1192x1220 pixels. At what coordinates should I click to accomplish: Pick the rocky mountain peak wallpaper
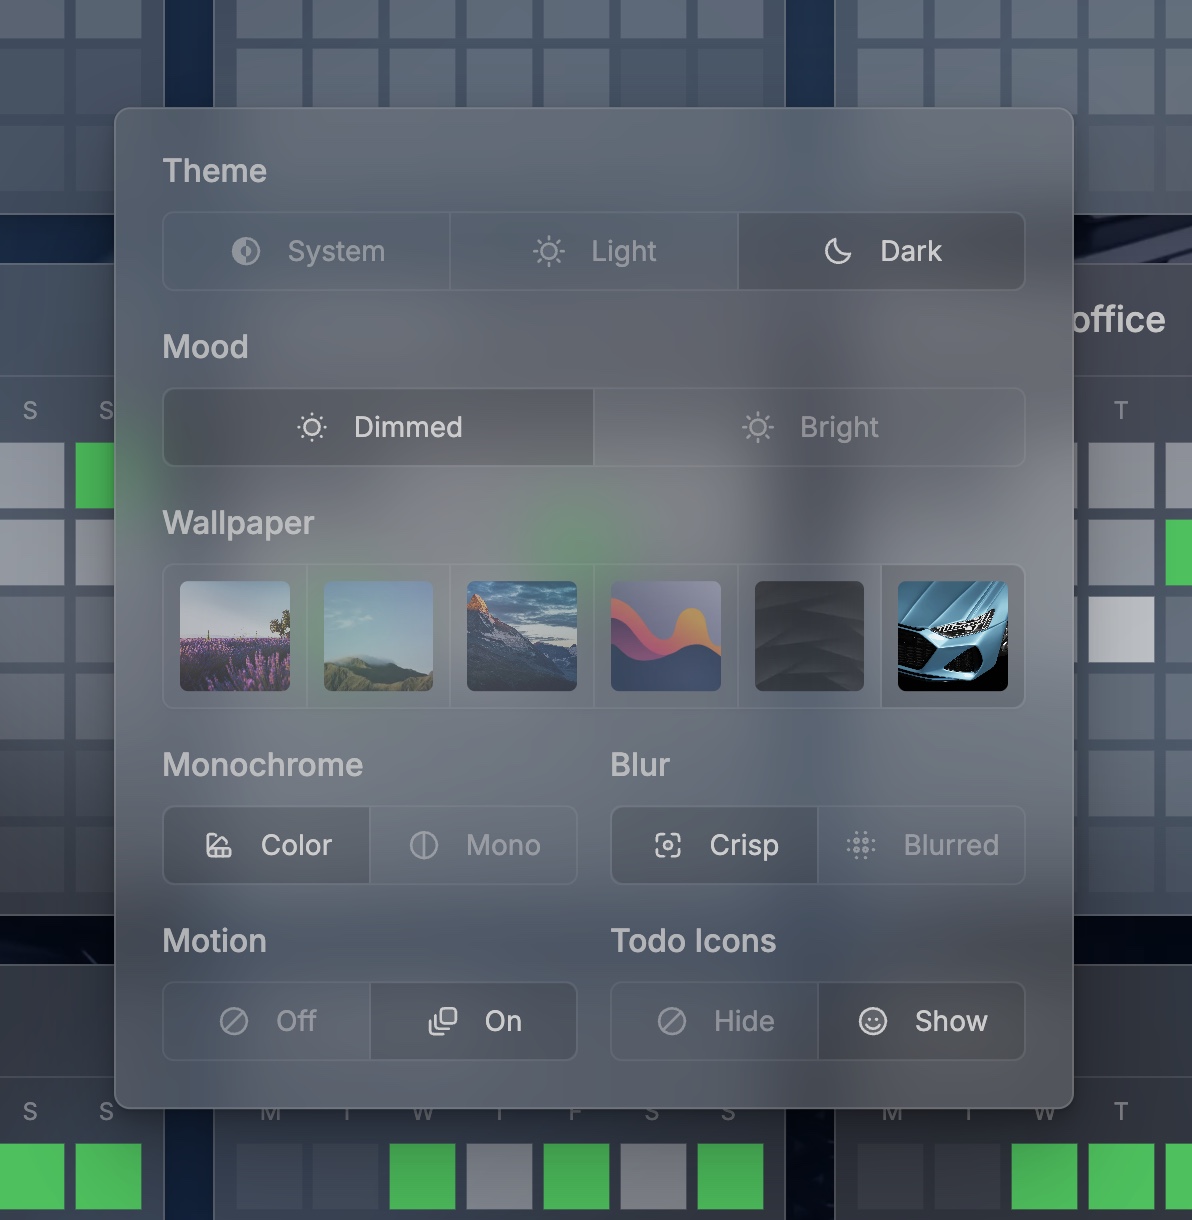[522, 636]
